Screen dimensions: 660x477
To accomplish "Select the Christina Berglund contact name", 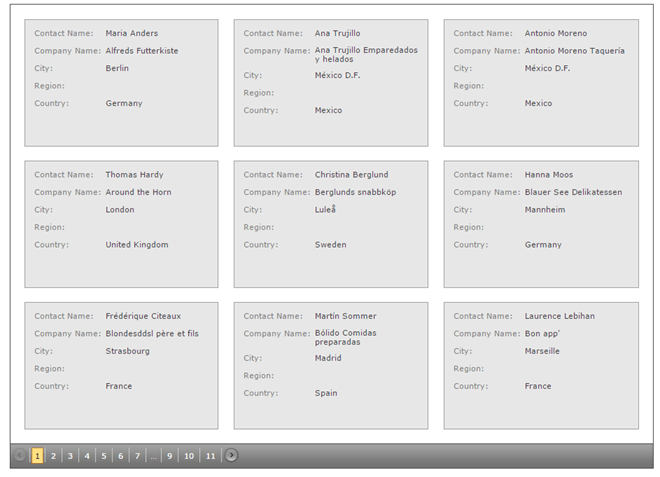I will click(351, 175).
